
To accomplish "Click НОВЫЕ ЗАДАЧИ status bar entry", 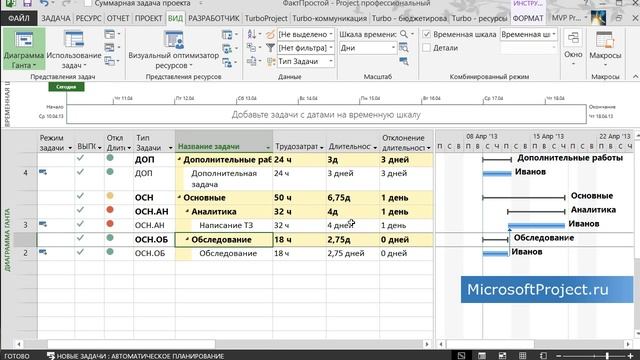I will (136, 356).
